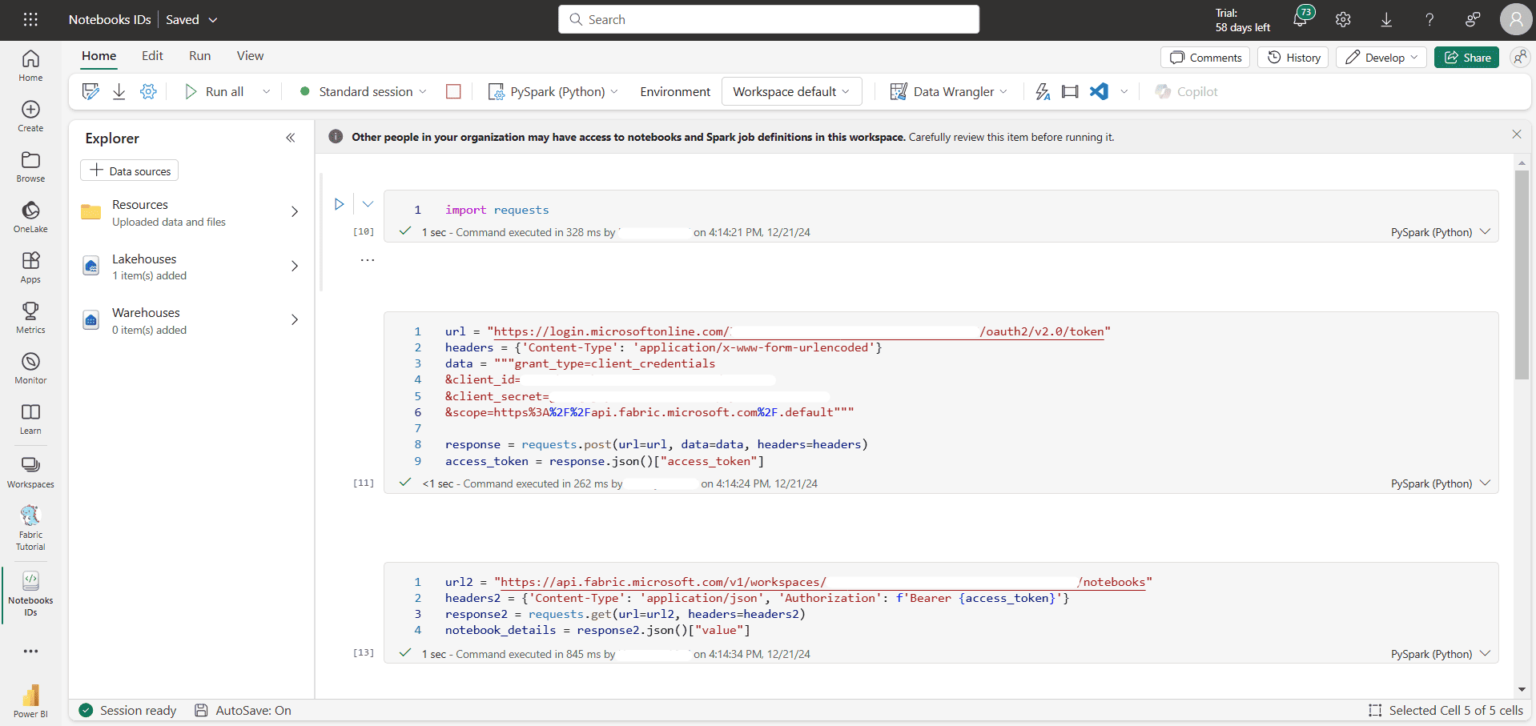Add Data sources in Explorer
Viewport: 1536px width, 726px height.
129,171
